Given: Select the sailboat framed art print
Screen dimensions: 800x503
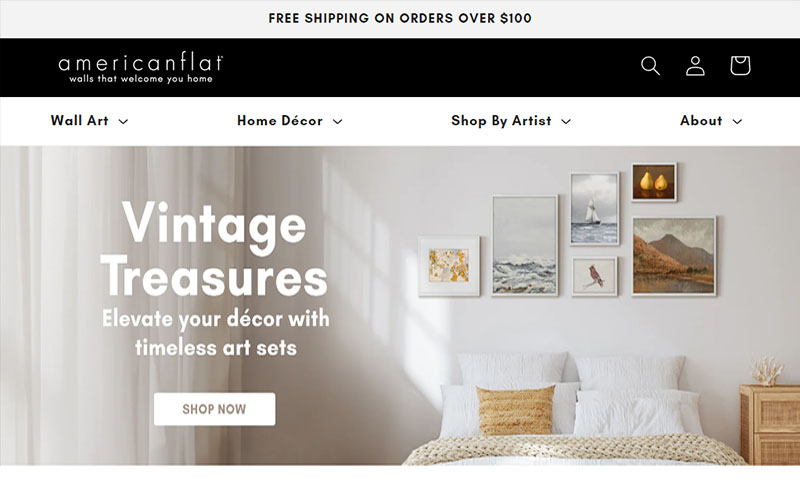Looking at the screenshot, I should coord(594,208).
